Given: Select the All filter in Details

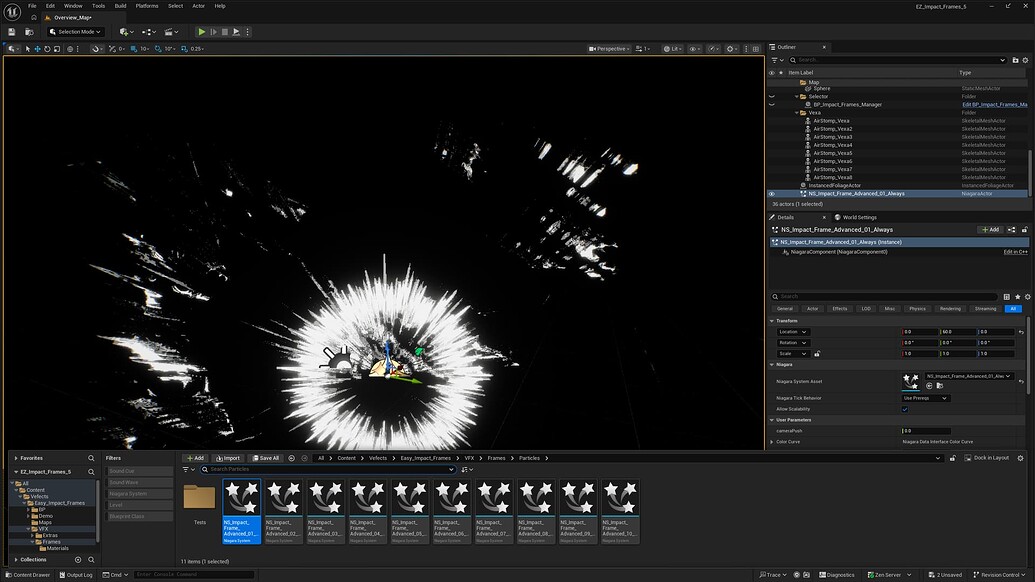Looking at the screenshot, I should (1013, 309).
